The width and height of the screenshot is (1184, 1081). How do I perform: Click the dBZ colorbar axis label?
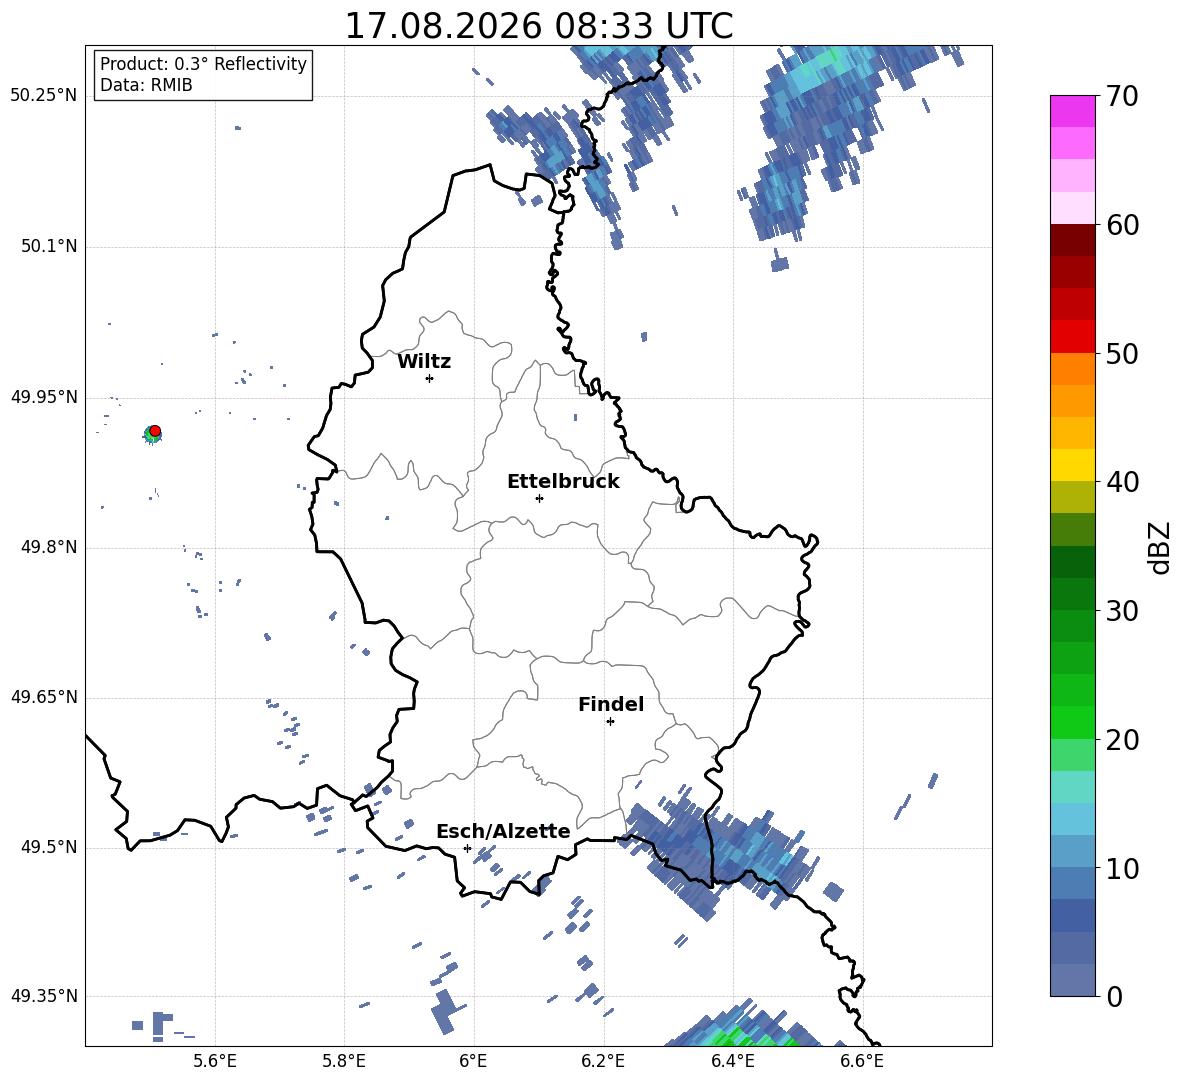(1161, 547)
